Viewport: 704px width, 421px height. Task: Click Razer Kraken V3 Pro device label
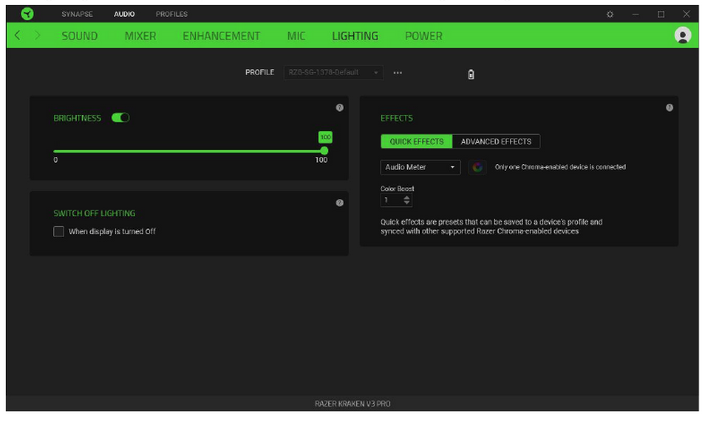(x=352, y=404)
